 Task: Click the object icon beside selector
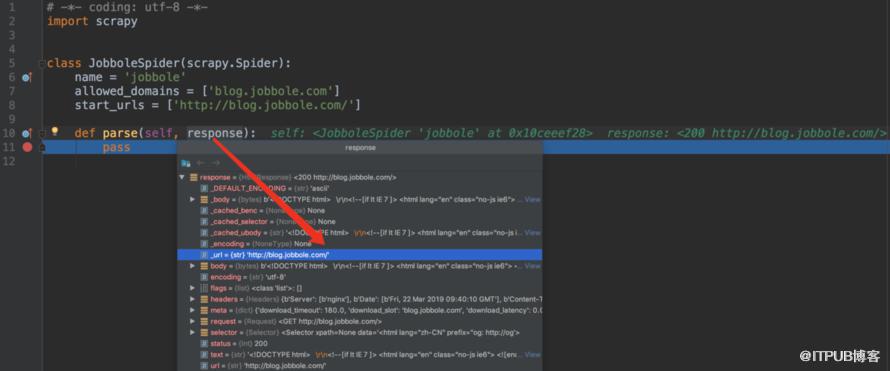coord(204,332)
